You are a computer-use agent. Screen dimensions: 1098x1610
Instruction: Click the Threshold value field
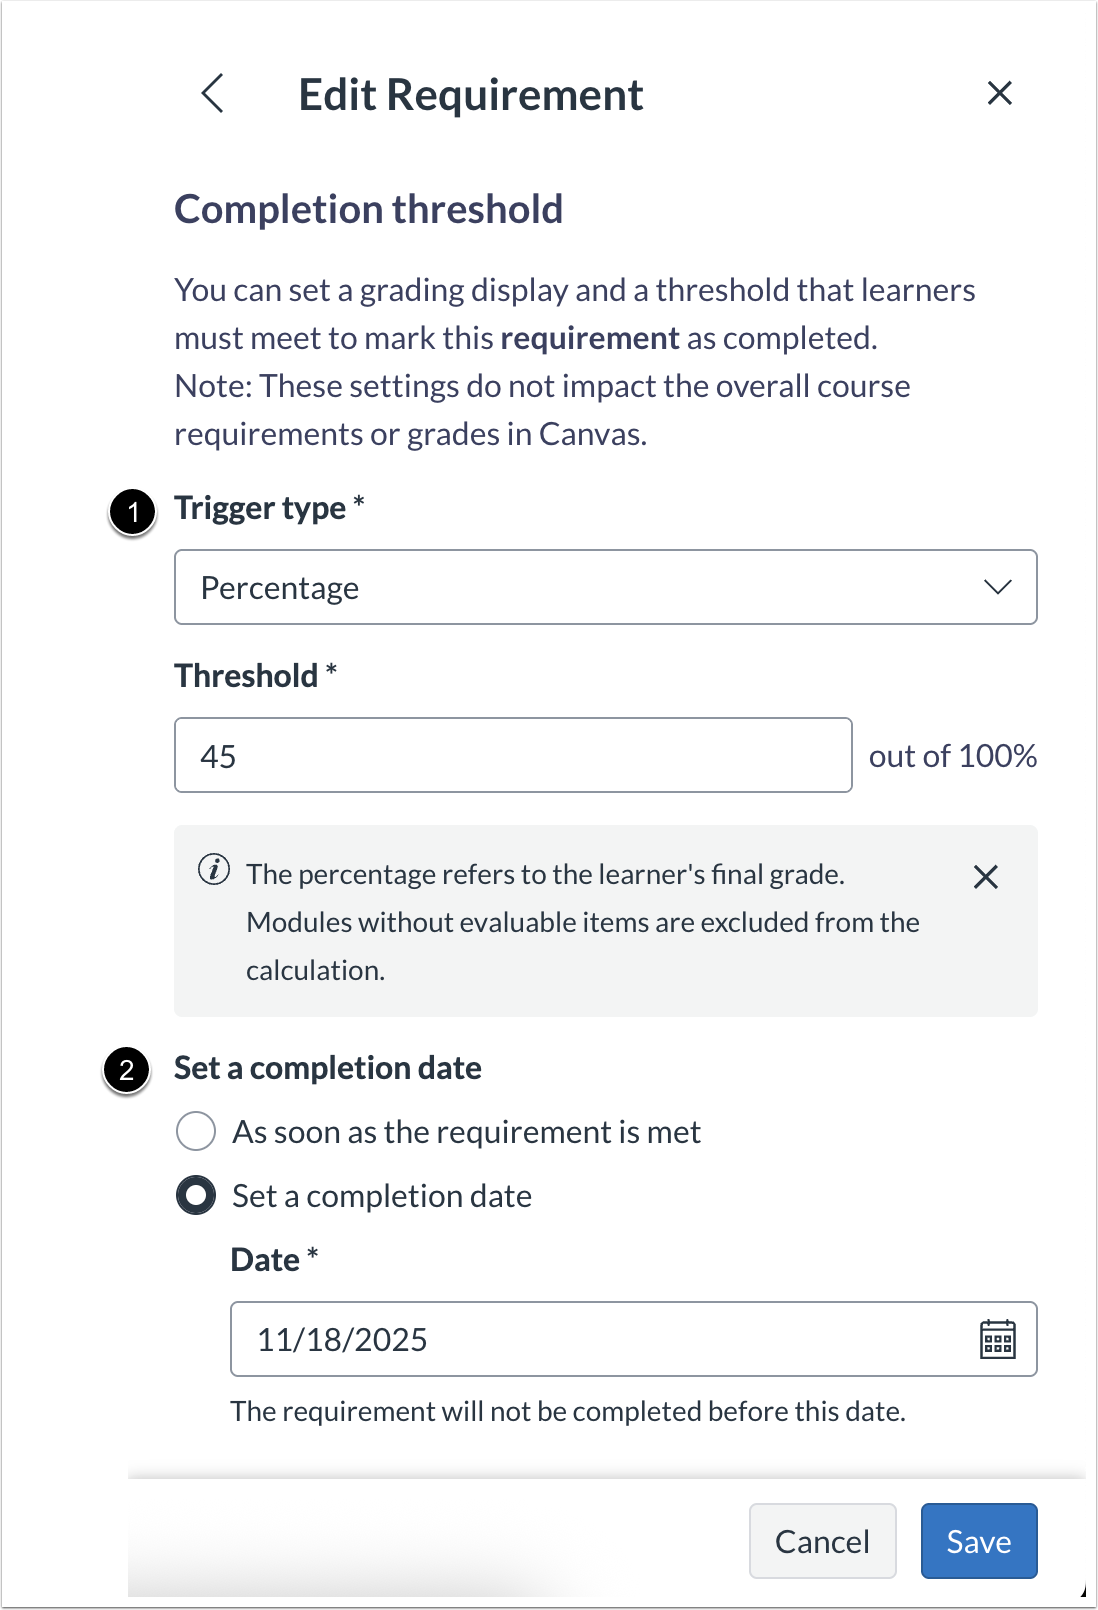coord(513,755)
